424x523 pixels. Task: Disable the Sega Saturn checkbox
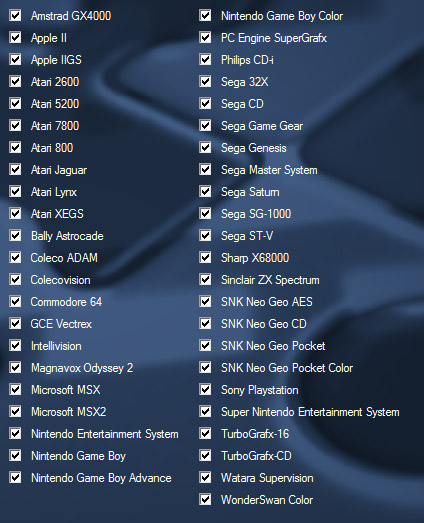pos(205,191)
